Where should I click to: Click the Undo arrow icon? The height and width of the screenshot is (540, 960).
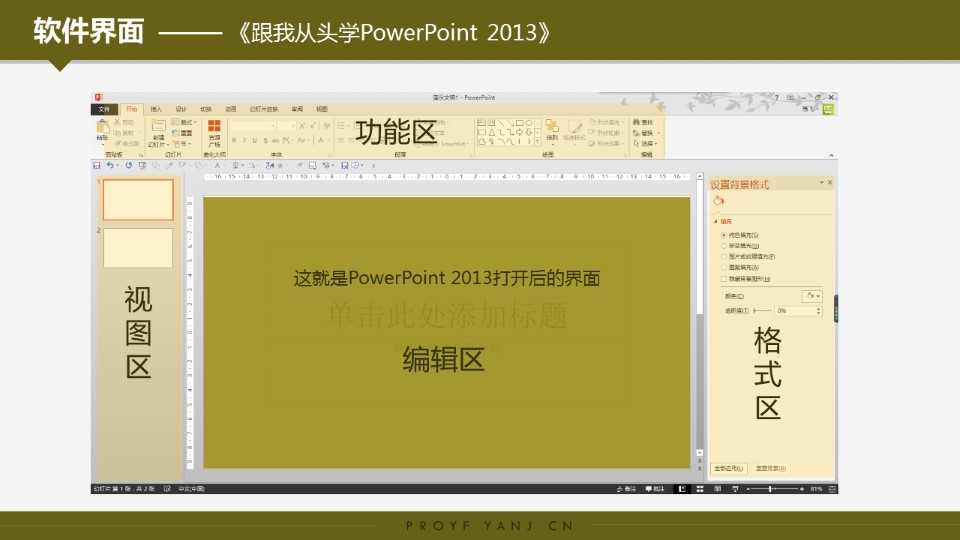[x=109, y=165]
